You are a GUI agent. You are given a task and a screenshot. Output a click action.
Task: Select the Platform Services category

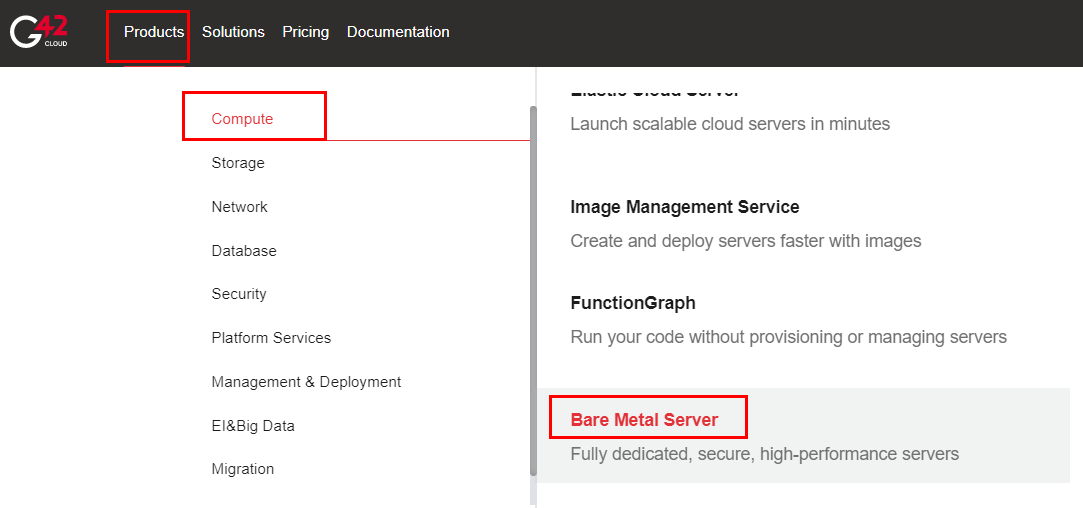pyautogui.click(x=271, y=338)
